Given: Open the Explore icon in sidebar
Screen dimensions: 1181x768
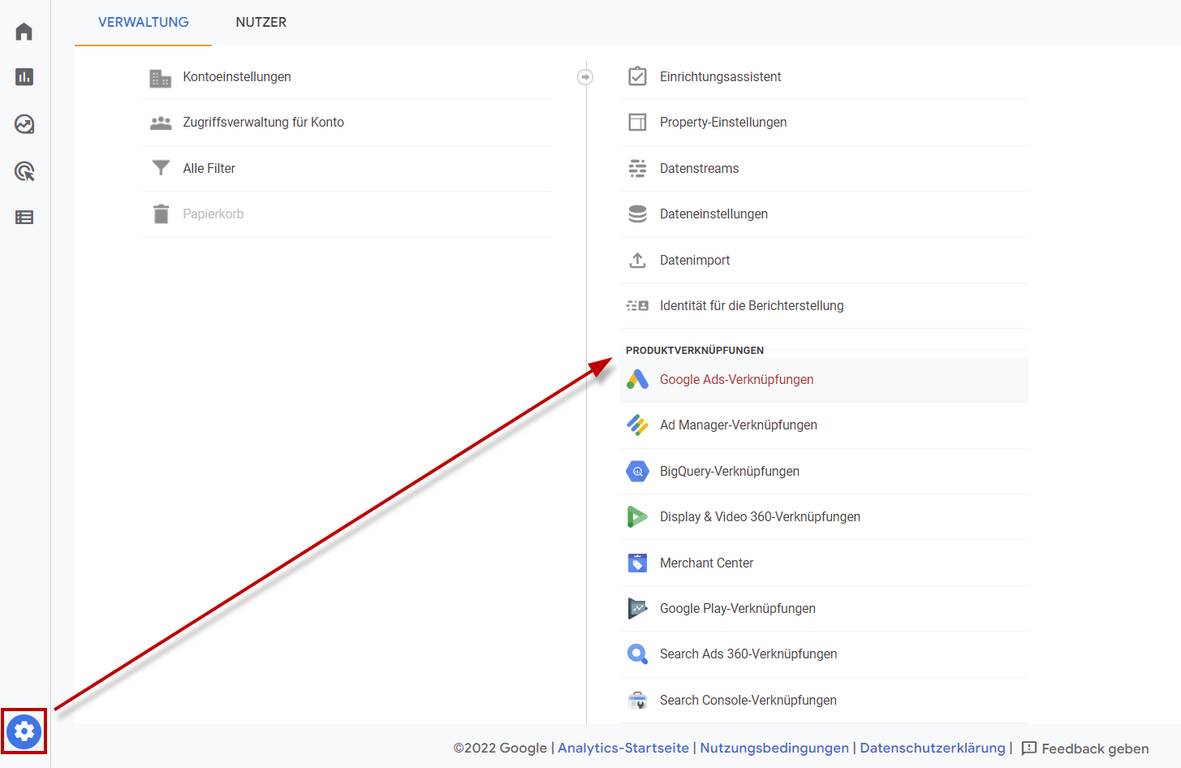Looking at the screenshot, I should tap(24, 124).
